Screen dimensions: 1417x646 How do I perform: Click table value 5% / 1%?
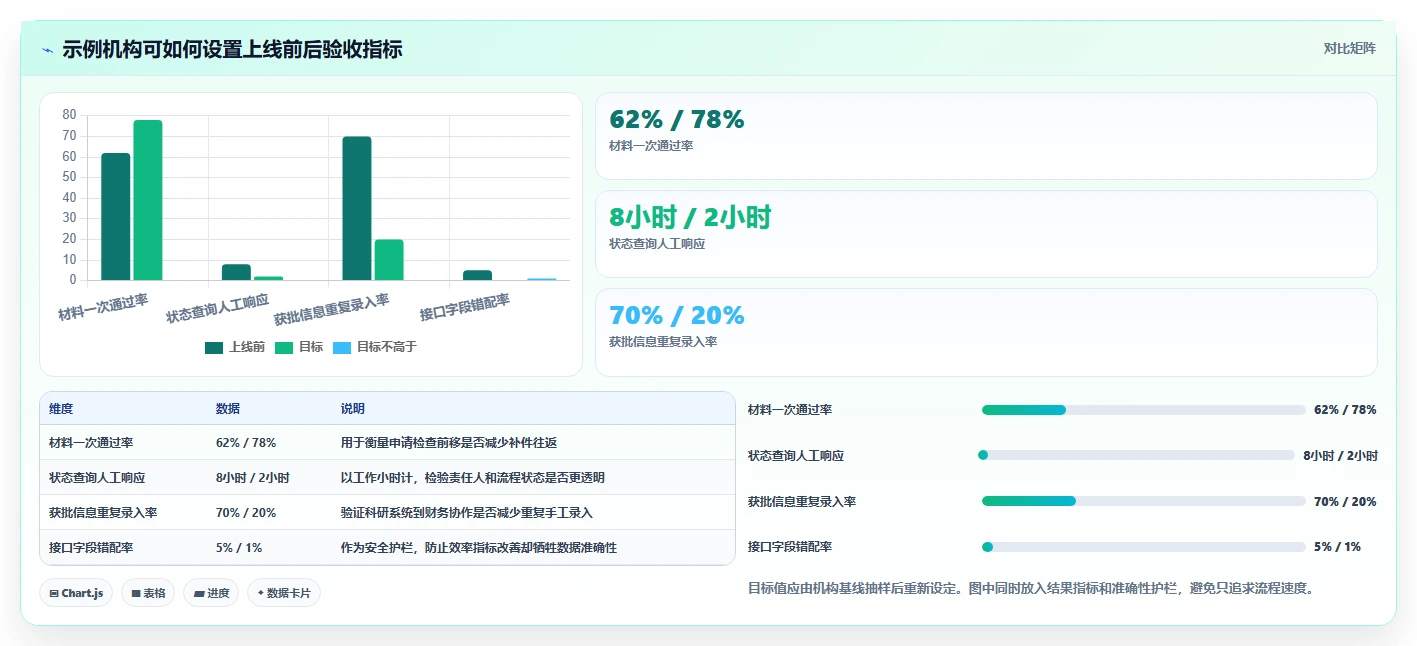click(239, 548)
